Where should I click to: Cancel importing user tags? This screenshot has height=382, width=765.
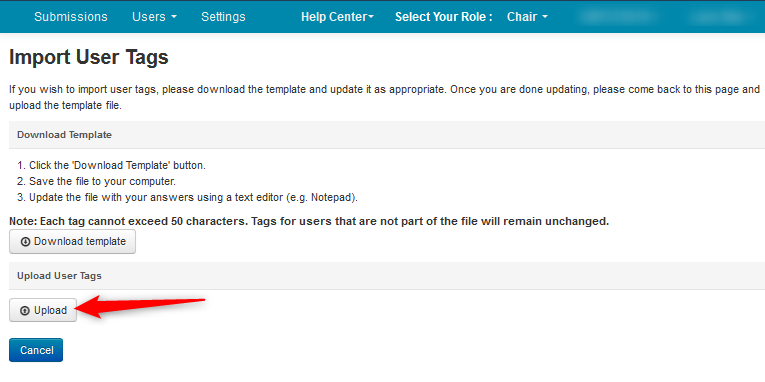(36, 350)
